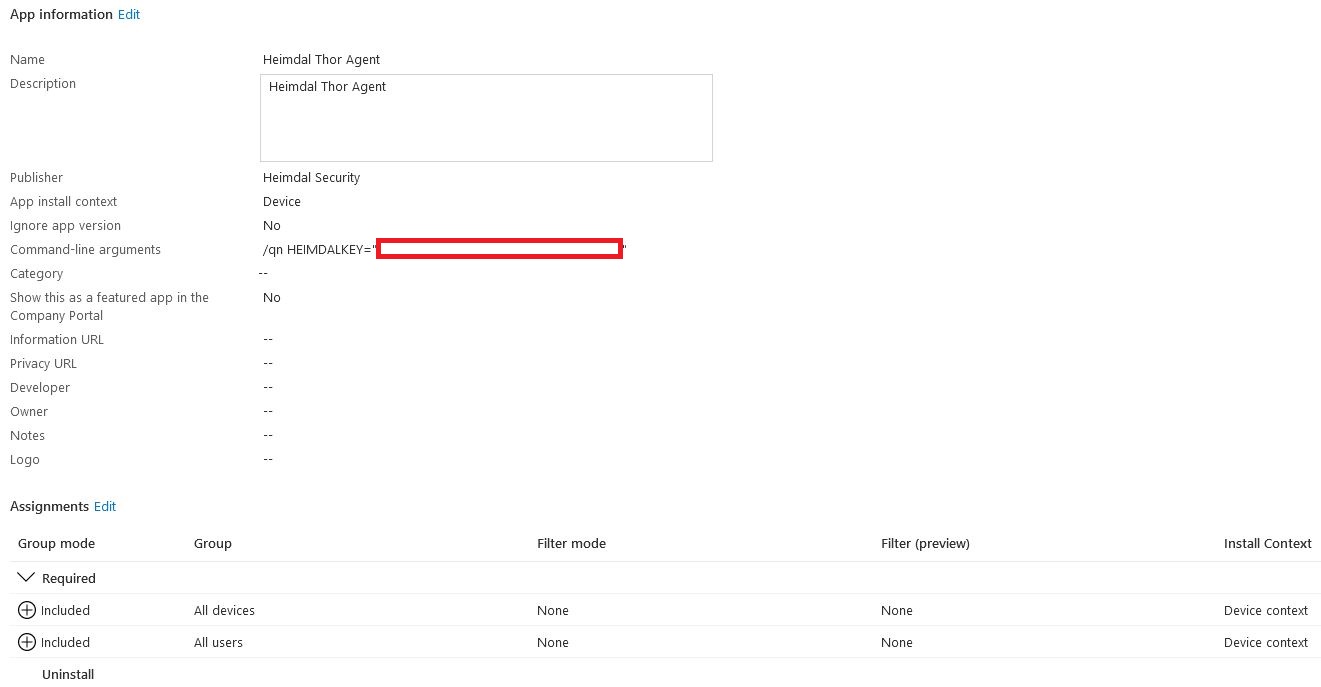This screenshot has height=687, width=1321.
Task: Expand the Uninstall assignments section
Action: (x=67, y=674)
